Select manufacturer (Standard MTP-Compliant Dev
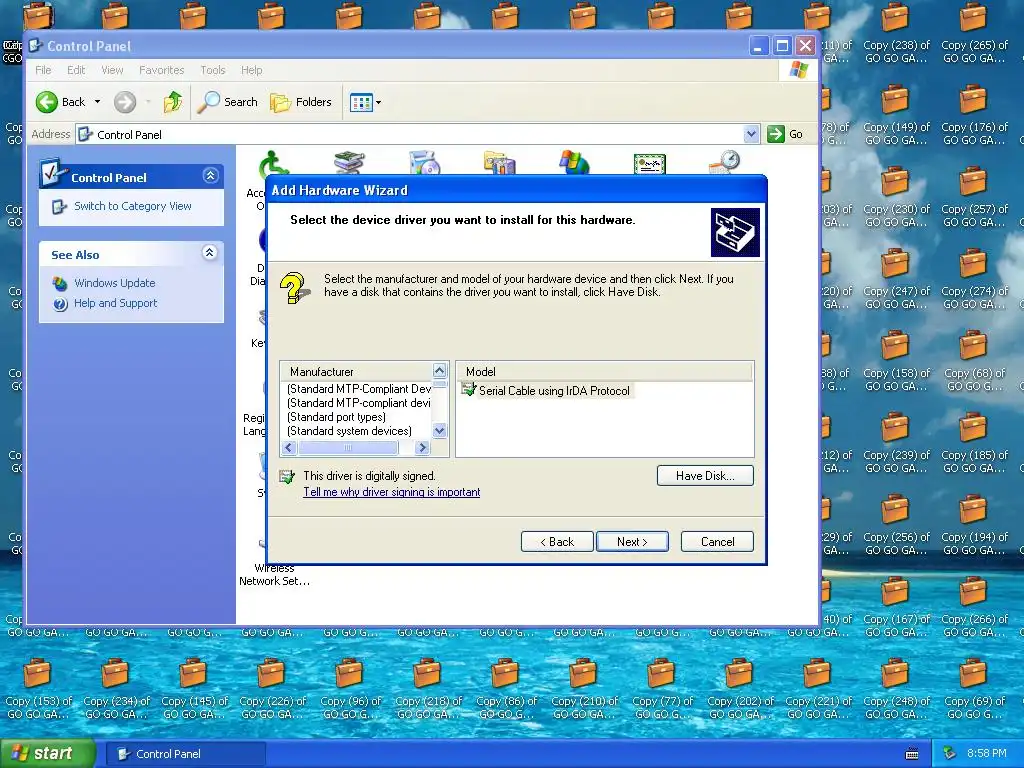1024x768 pixels. (359, 389)
